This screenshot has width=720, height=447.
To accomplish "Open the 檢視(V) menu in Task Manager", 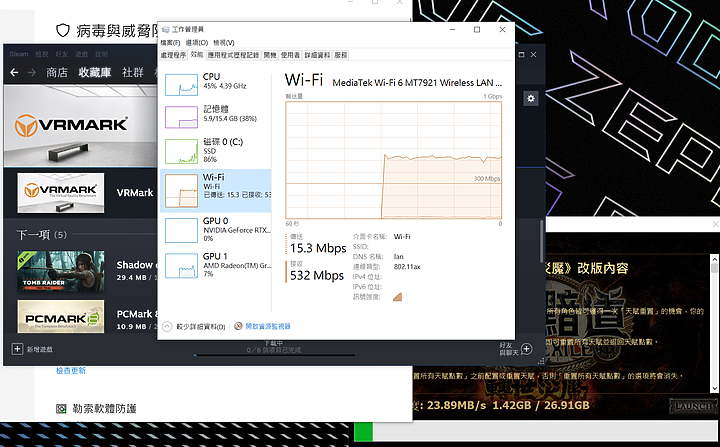I will [224, 43].
